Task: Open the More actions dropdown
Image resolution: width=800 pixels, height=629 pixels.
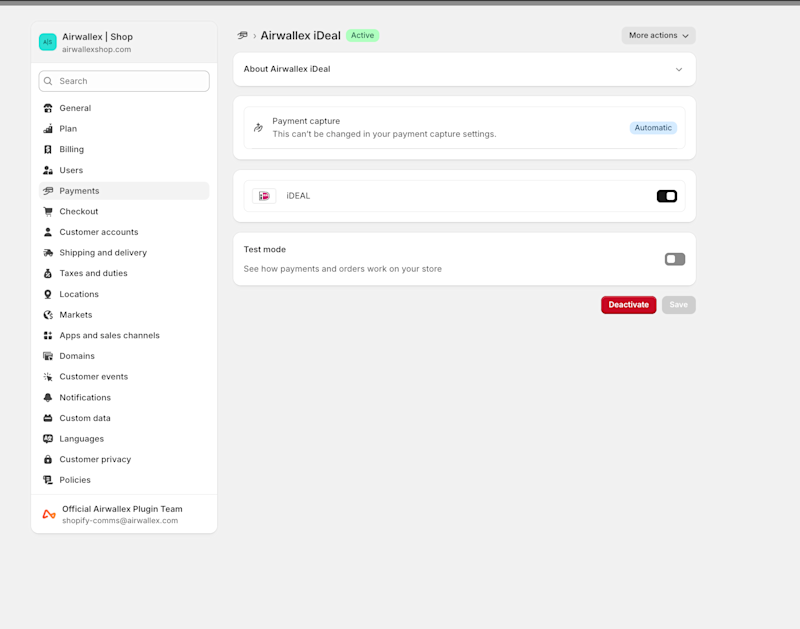Action: pyautogui.click(x=659, y=35)
